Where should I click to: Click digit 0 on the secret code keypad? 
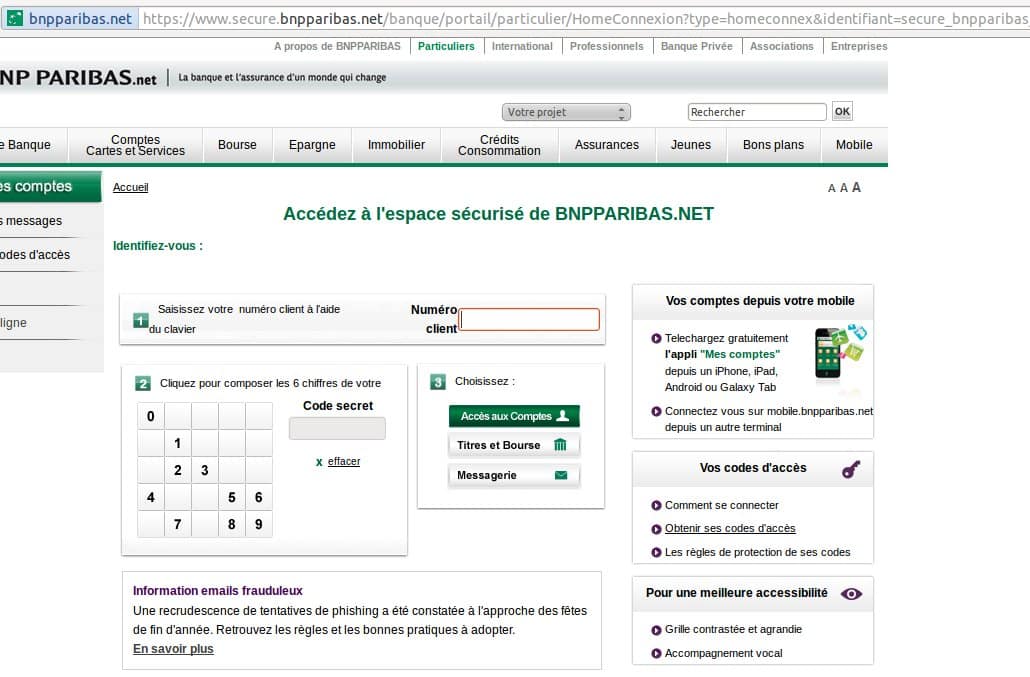pyautogui.click(x=150, y=416)
